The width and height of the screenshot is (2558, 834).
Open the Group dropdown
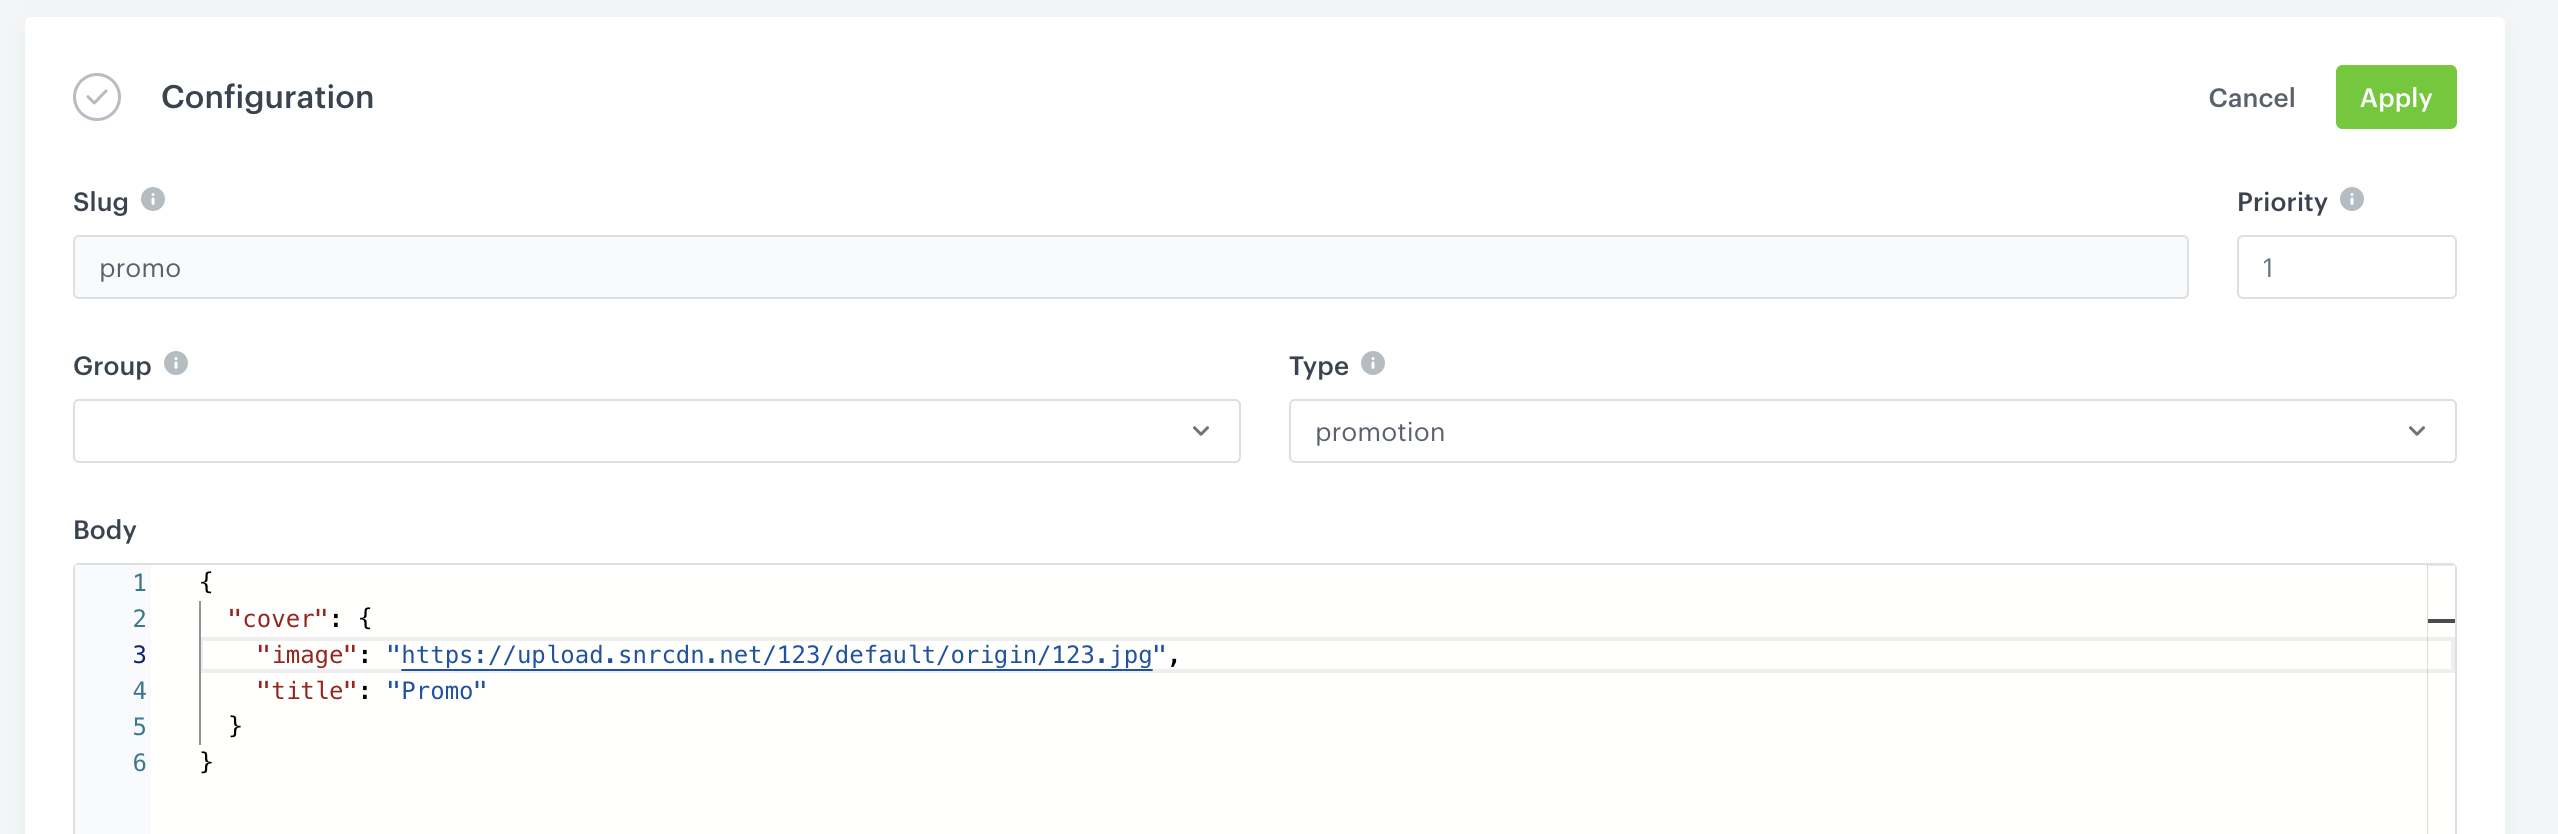(x=656, y=431)
